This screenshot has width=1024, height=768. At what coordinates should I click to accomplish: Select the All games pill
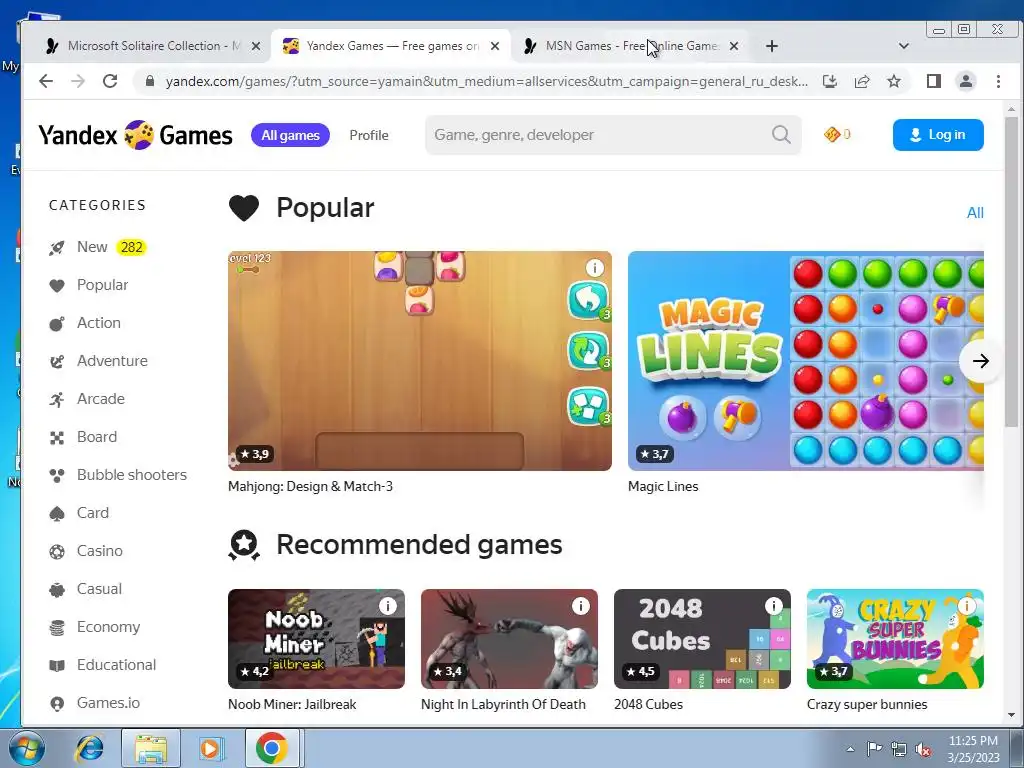coord(291,135)
